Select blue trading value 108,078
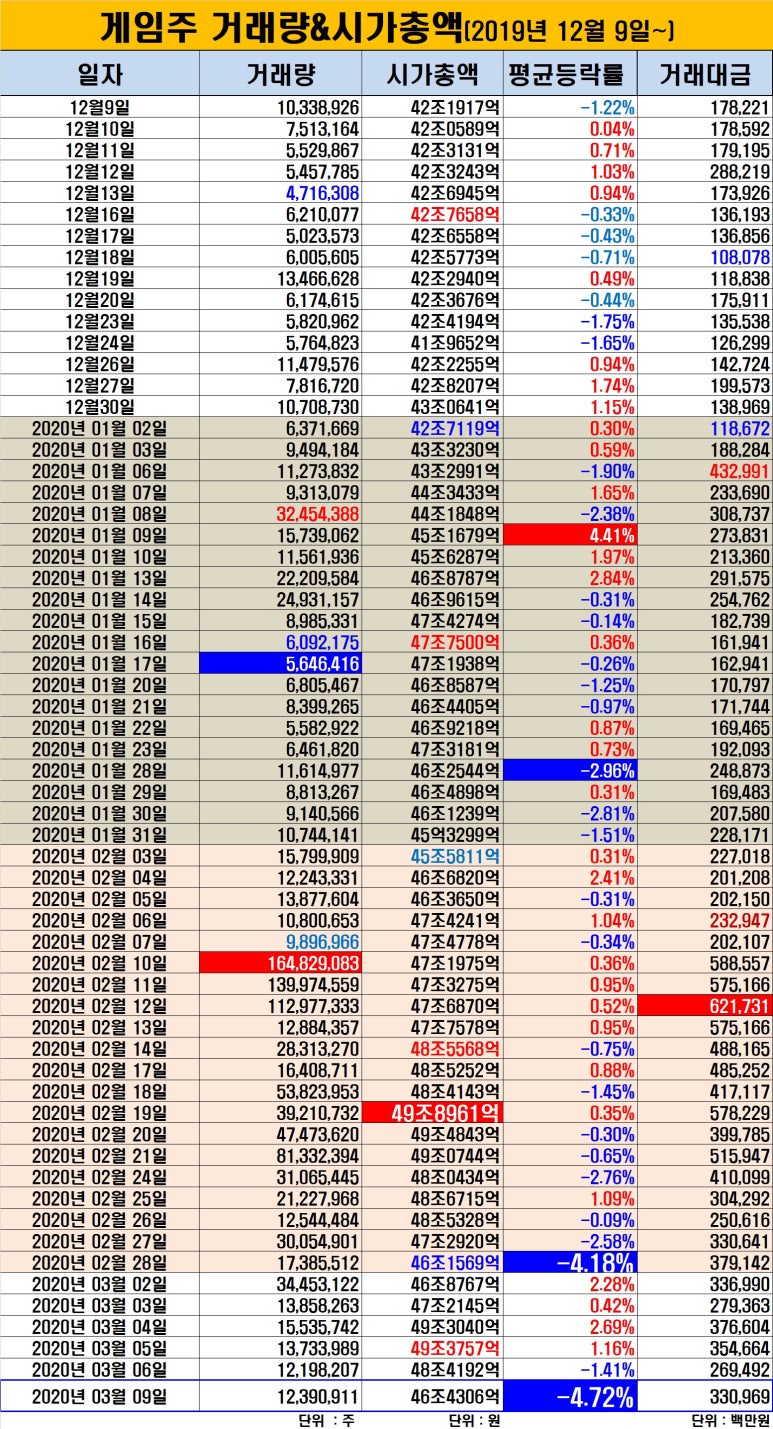This screenshot has height=1429, width=773. (x=742, y=256)
